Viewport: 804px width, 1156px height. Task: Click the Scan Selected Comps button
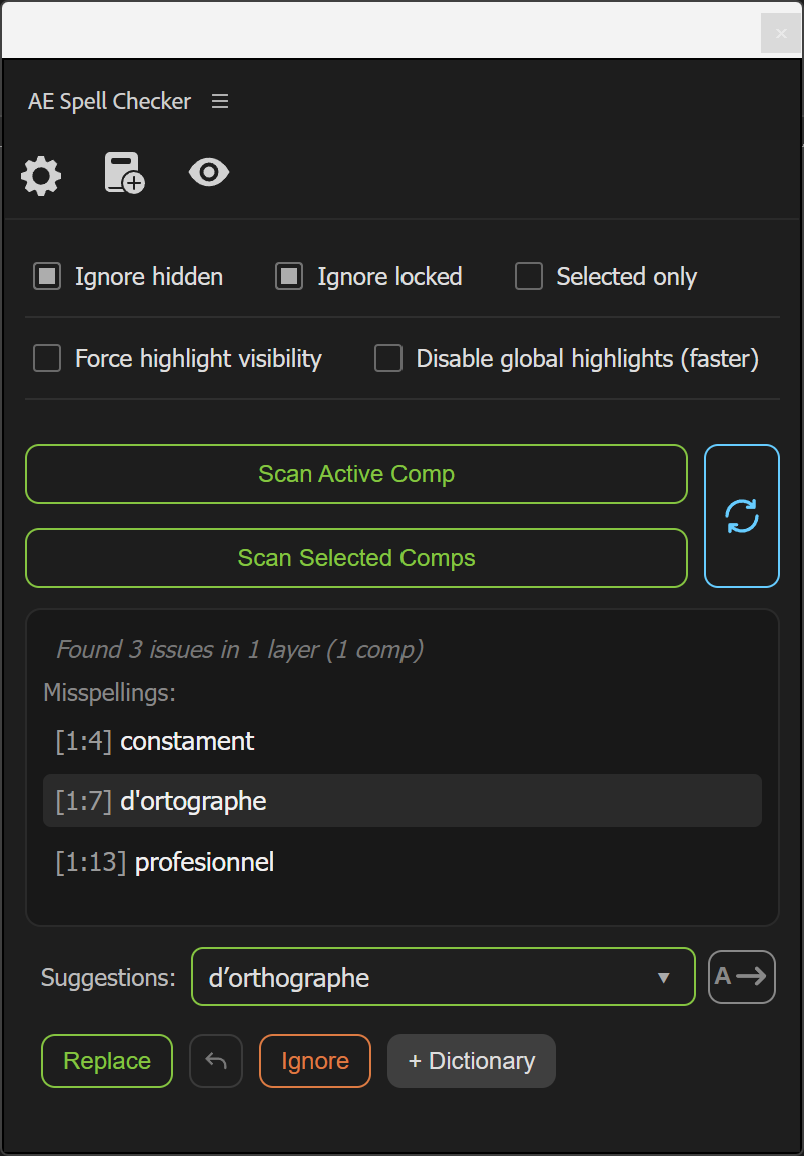coord(357,558)
